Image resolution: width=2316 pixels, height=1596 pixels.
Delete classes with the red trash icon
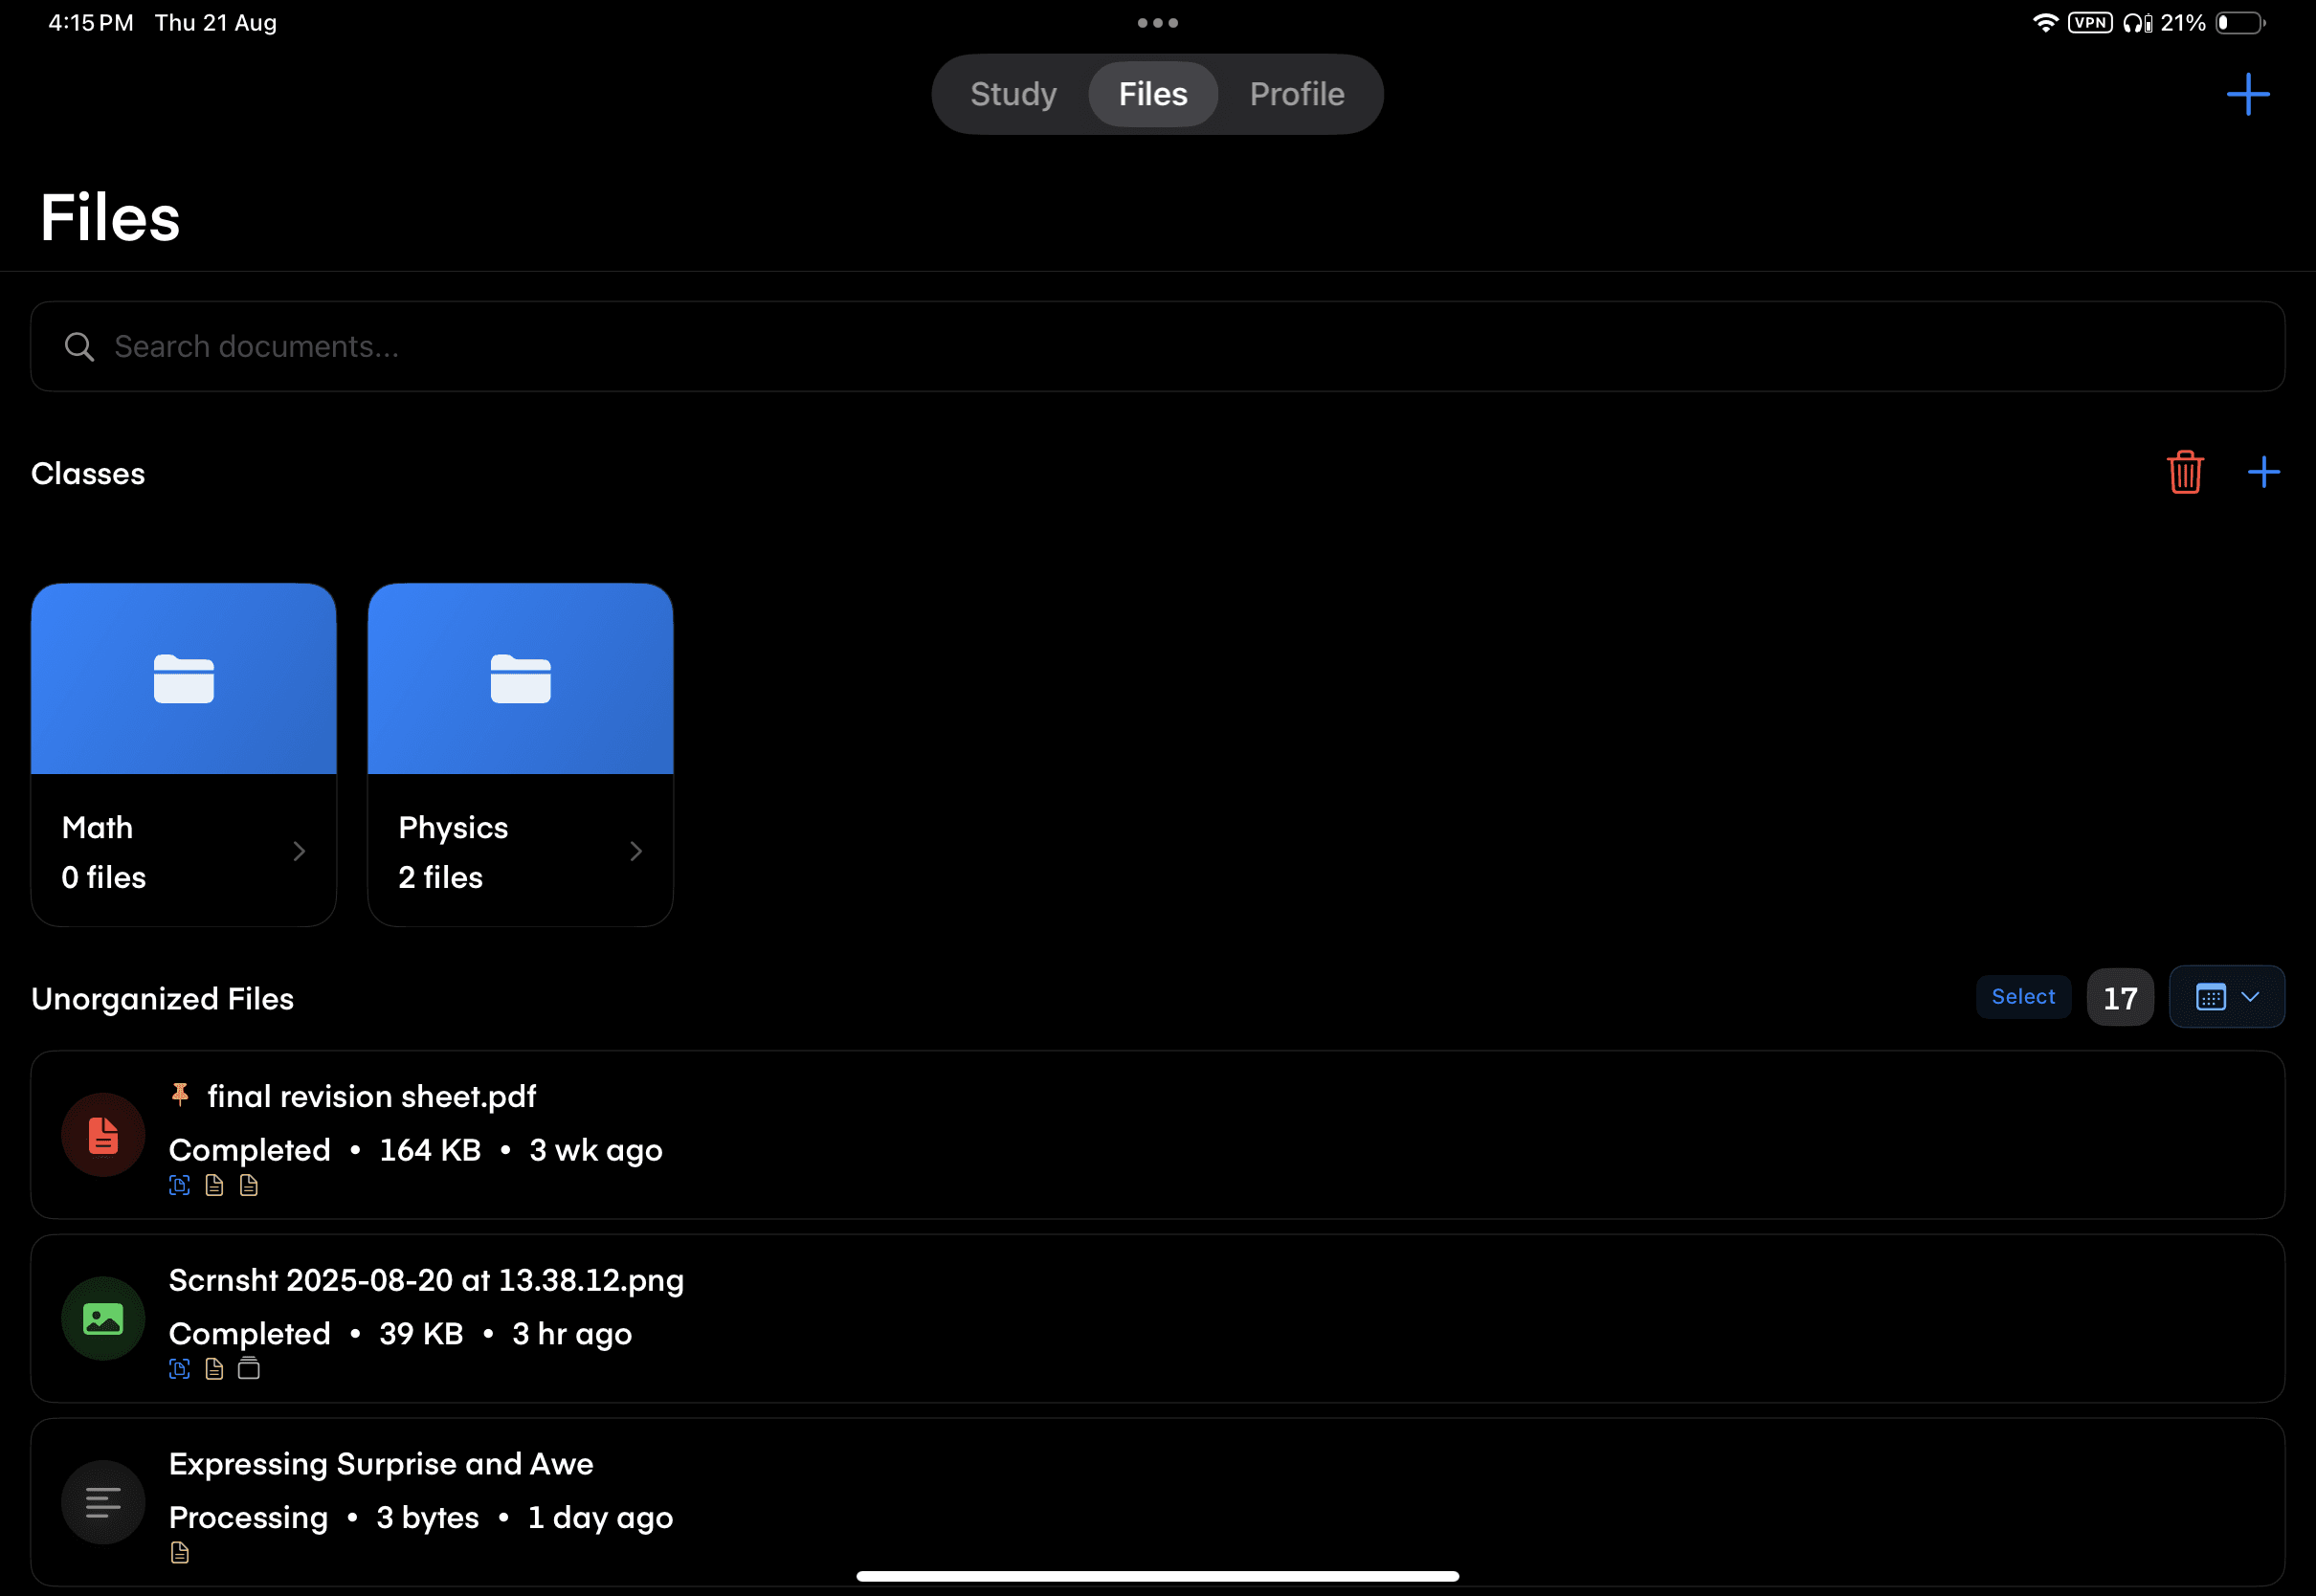click(x=2185, y=472)
